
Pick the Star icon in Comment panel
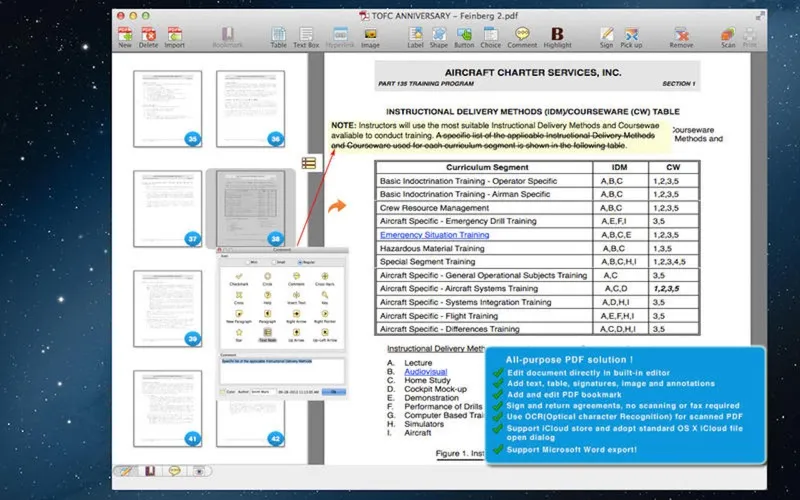(x=239, y=333)
